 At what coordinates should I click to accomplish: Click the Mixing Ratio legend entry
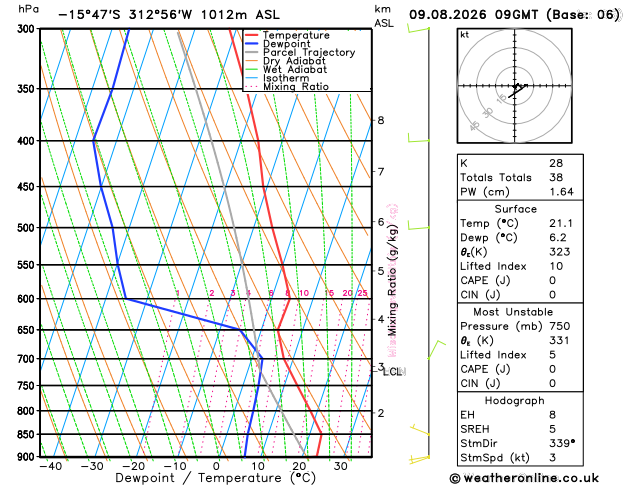[287, 87]
